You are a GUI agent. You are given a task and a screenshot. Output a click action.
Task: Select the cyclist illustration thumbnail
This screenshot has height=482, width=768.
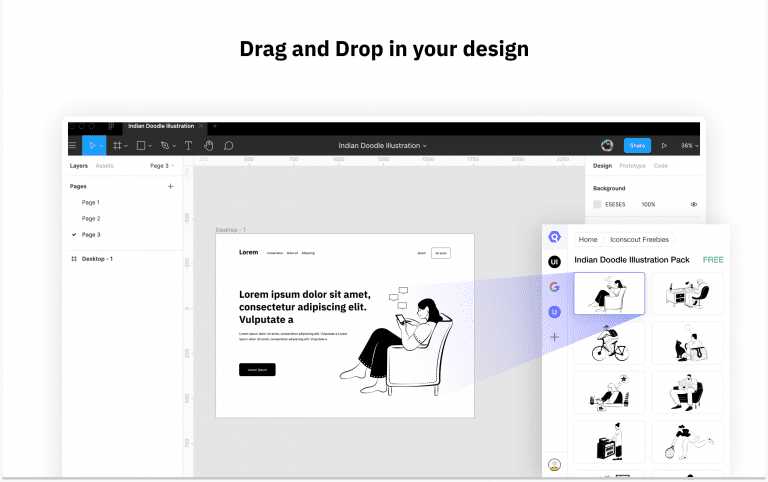point(609,343)
